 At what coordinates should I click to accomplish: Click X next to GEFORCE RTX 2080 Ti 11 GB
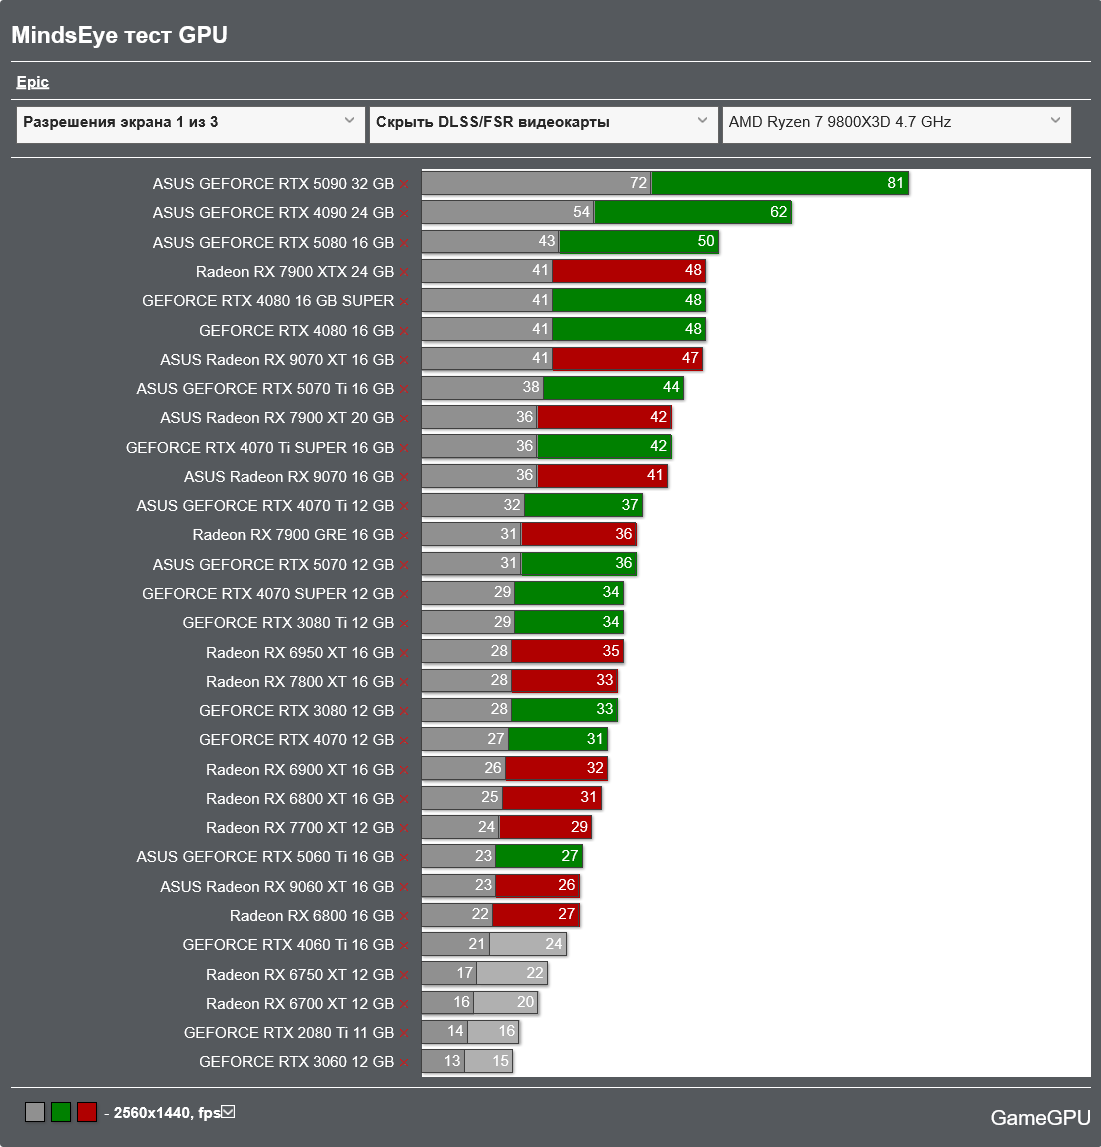click(404, 1034)
